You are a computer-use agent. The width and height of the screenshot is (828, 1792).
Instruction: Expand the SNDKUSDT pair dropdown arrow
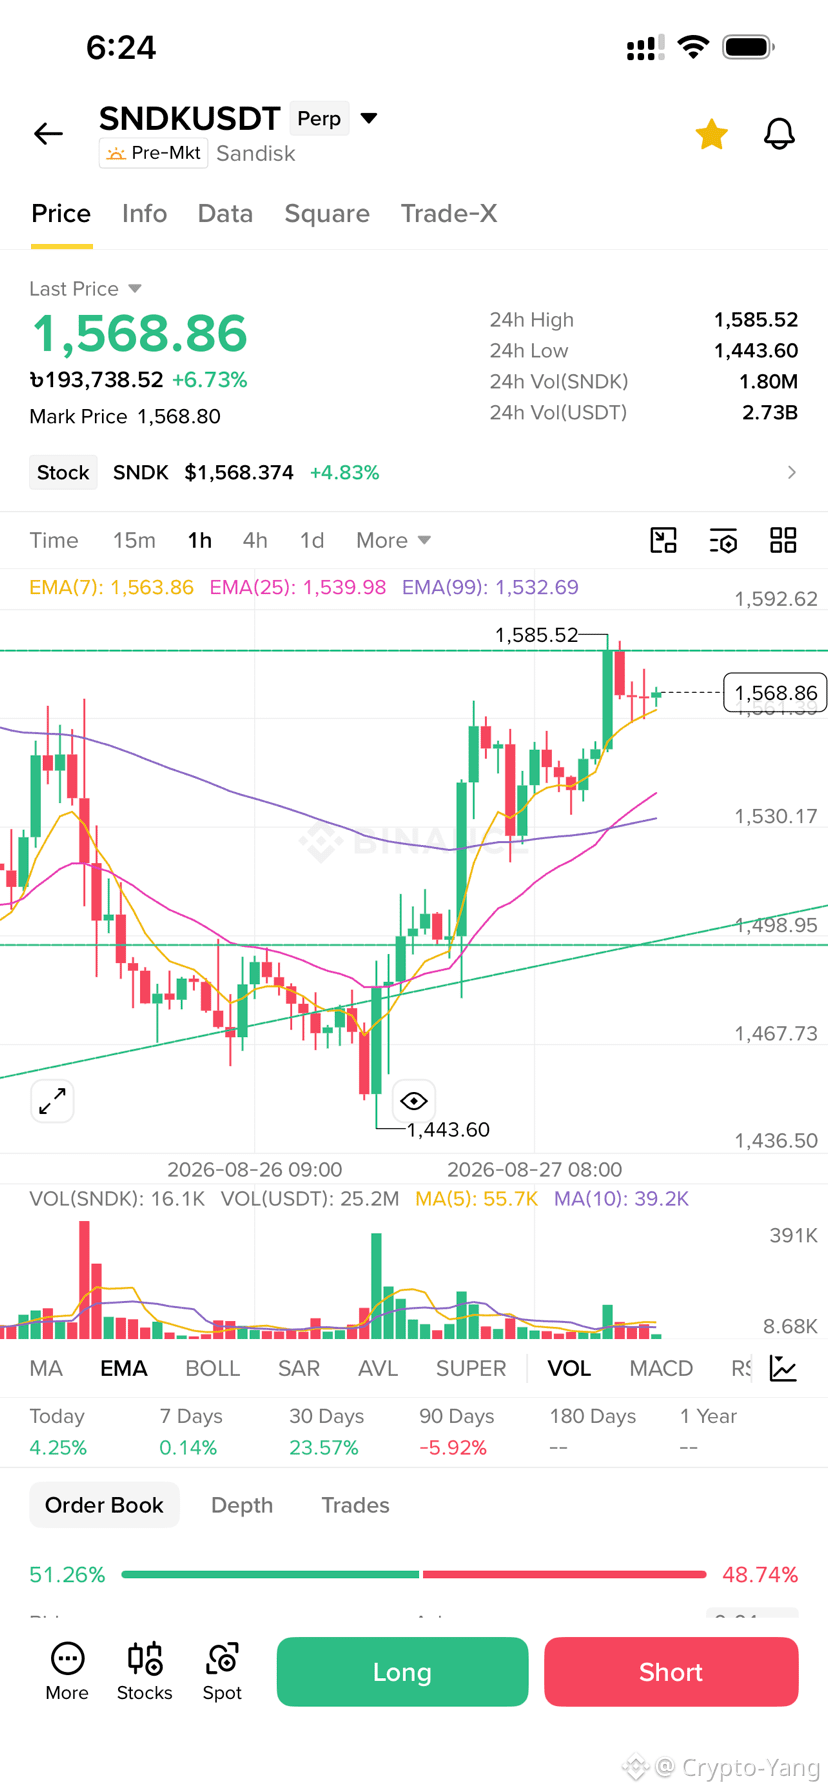[369, 118]
